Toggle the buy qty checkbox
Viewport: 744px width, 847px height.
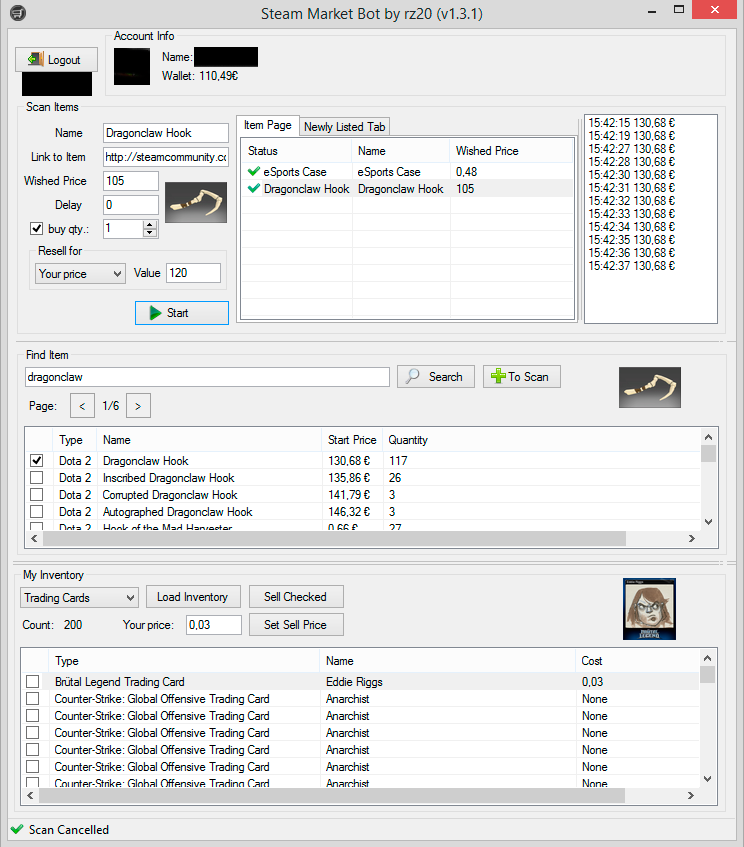[36, 228]
